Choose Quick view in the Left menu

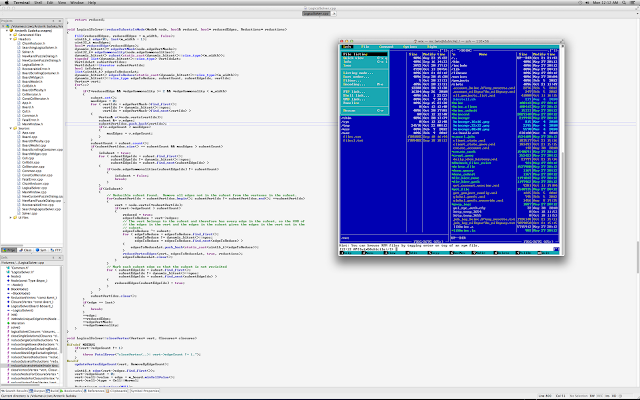365,58
